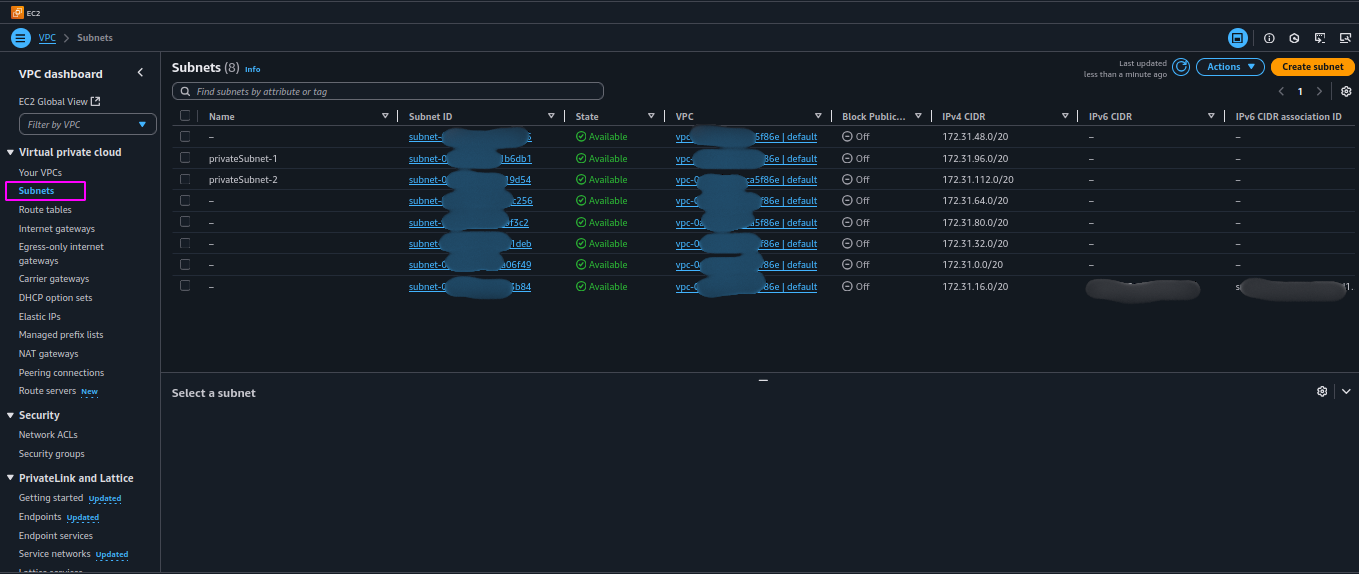The height and width of the screenshot is (574, 1359).
Task: Click the info circle icon in header
Action: point(1269,38)
